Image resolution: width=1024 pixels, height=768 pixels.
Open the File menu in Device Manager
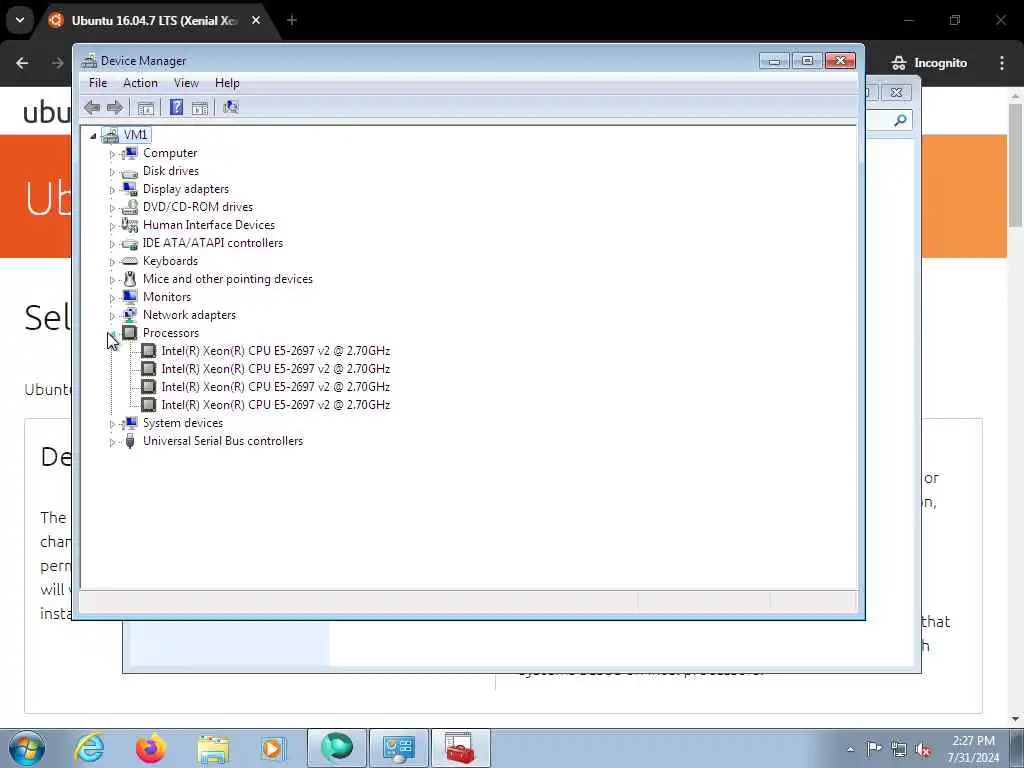(x=98, y=83)
